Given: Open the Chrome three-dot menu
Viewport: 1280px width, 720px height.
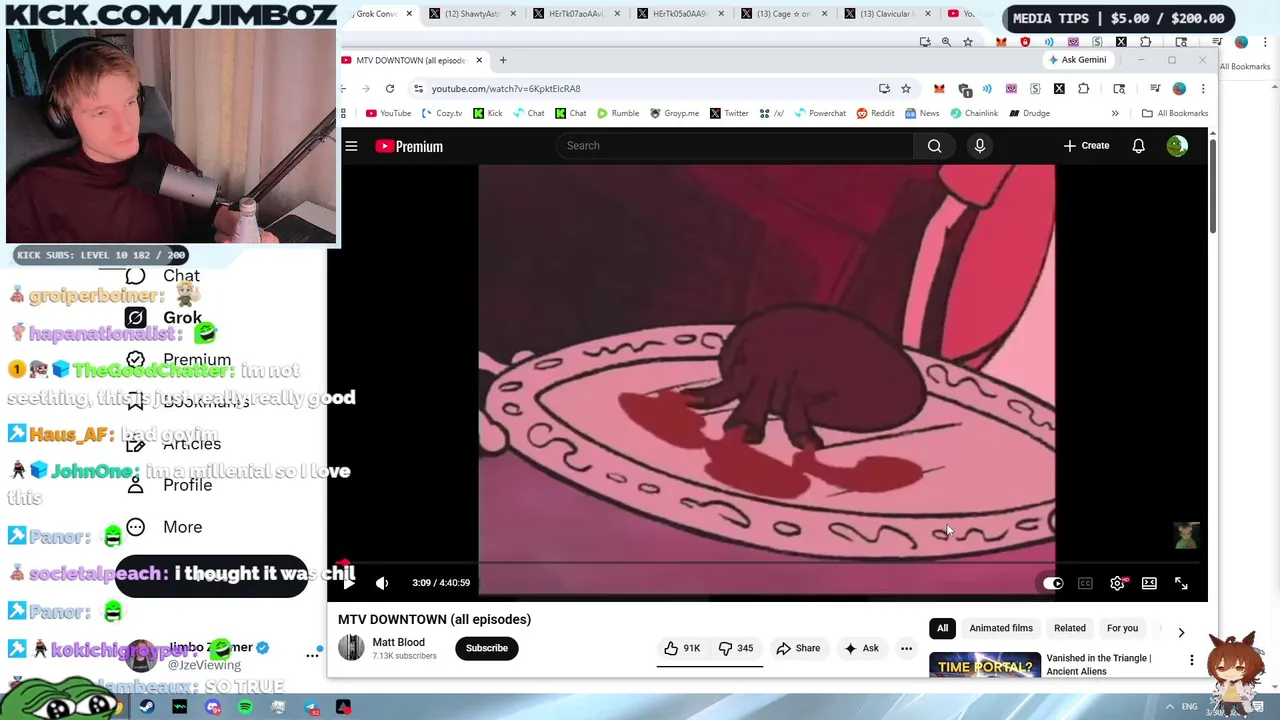Looking at the screenshot, I should [1203, 89].
